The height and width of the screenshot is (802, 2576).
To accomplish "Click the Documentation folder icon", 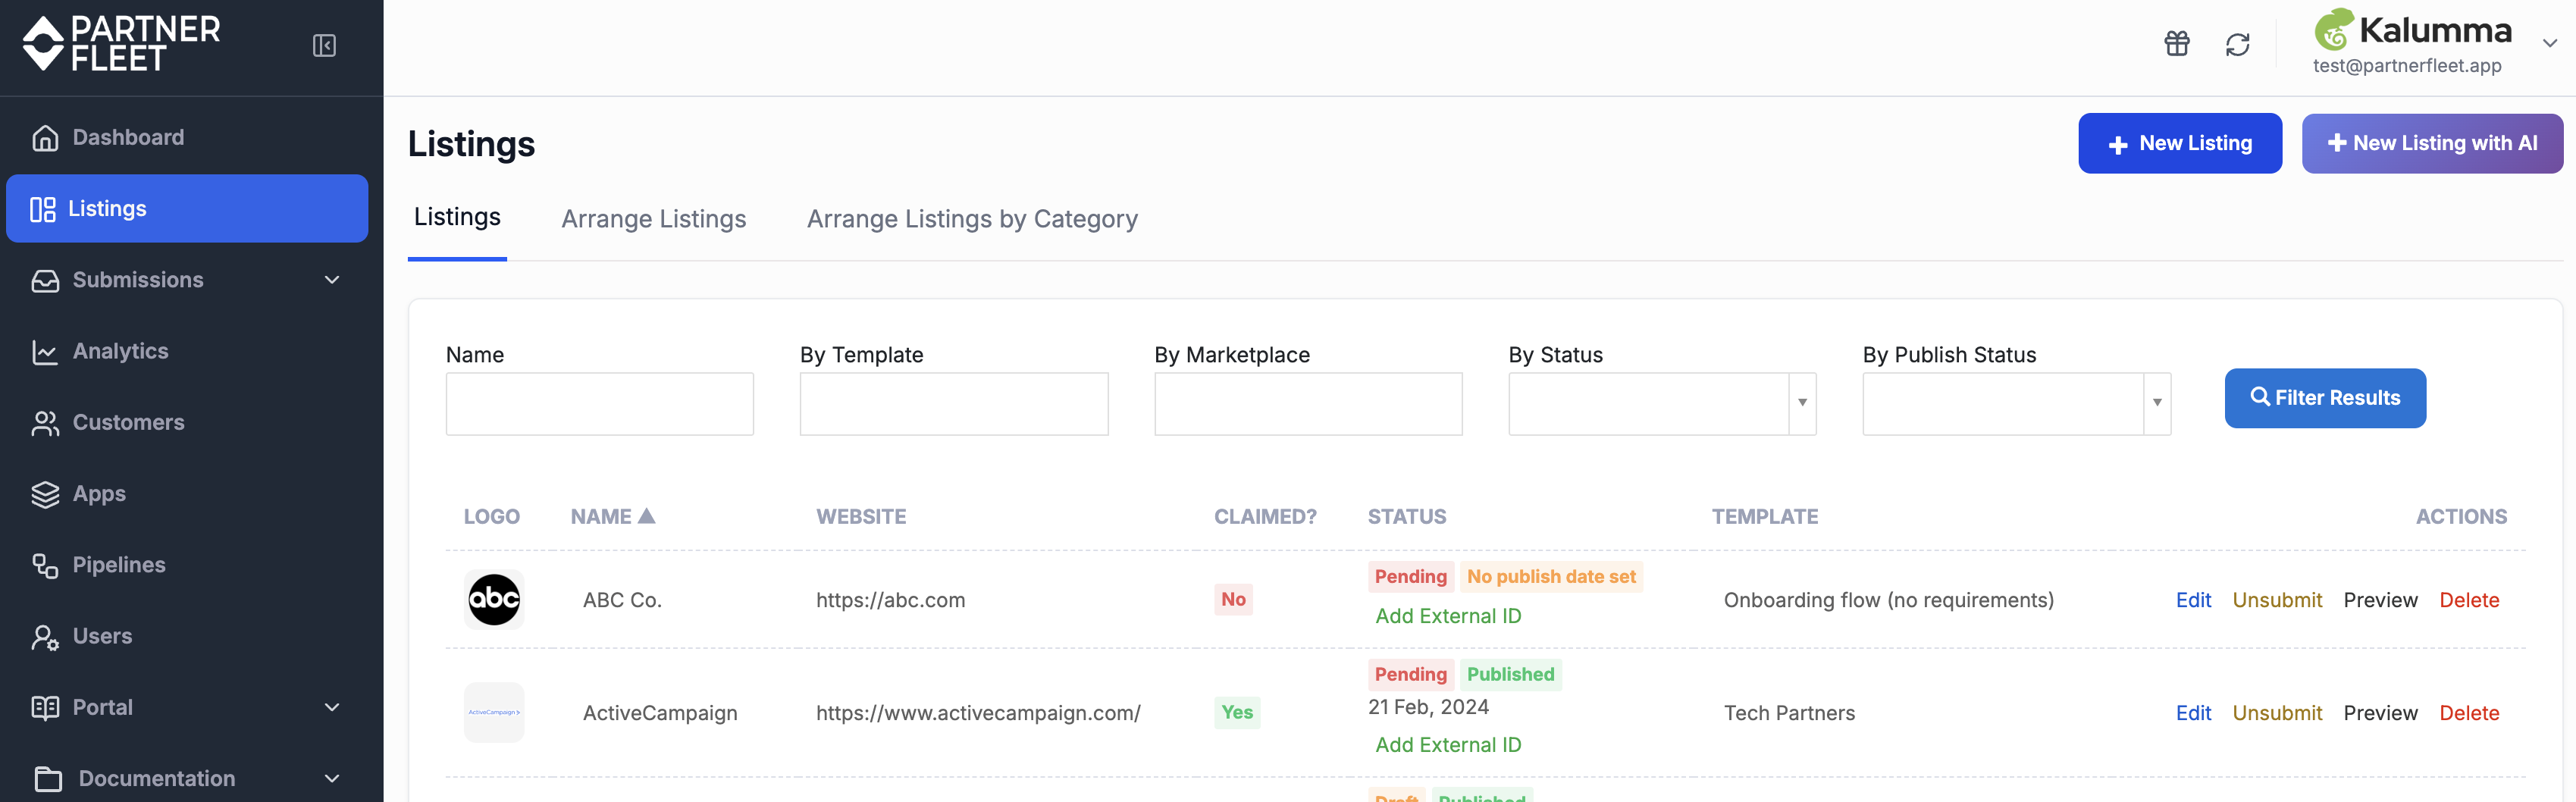I will 47,779.
